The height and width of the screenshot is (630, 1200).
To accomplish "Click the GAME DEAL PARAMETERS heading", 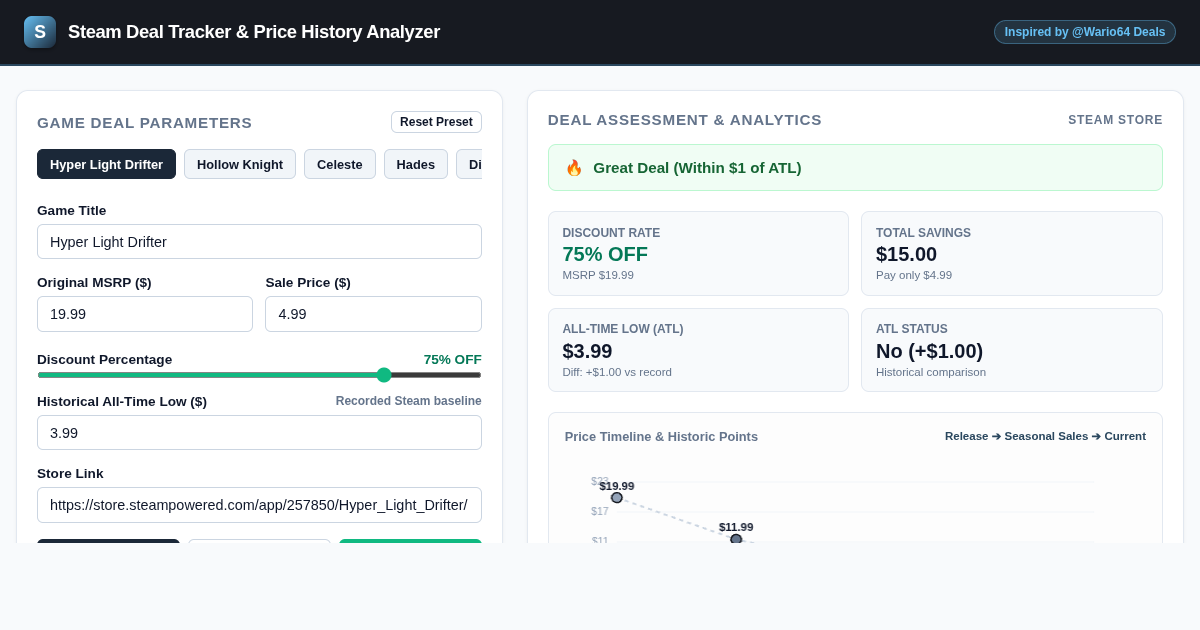I will (x=145, y=122).
